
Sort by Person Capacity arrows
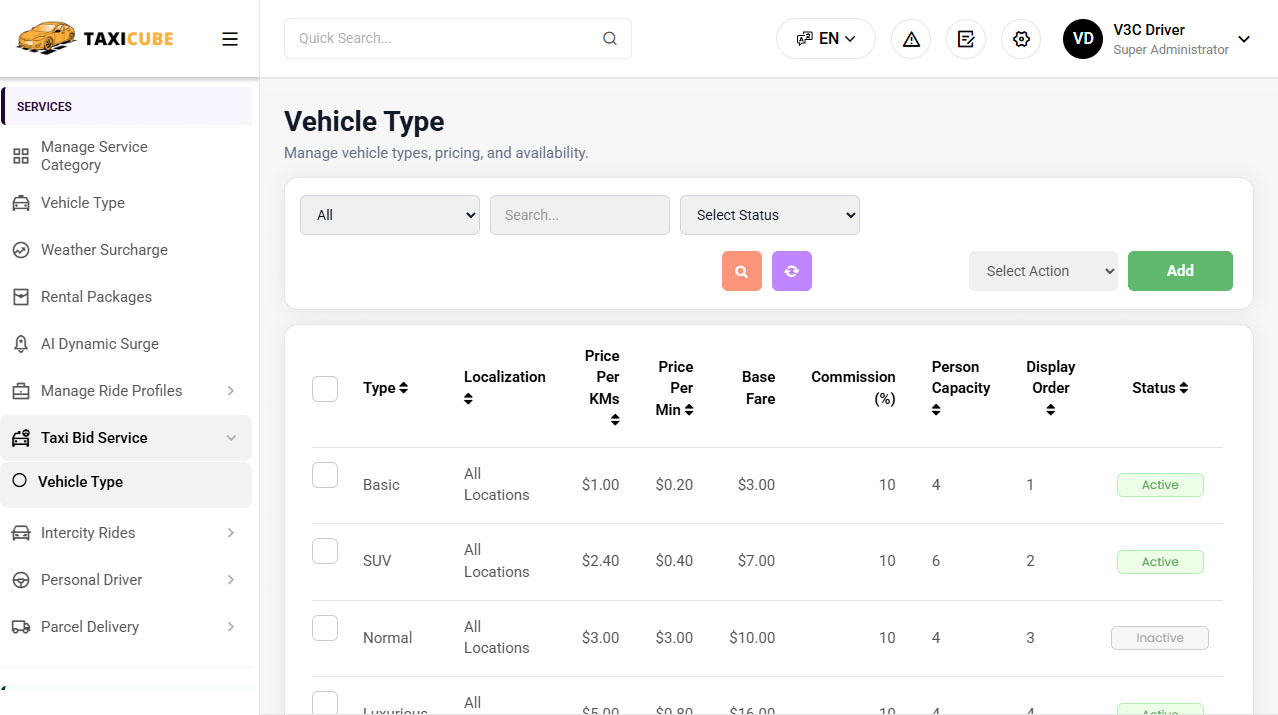coord(937,410)
